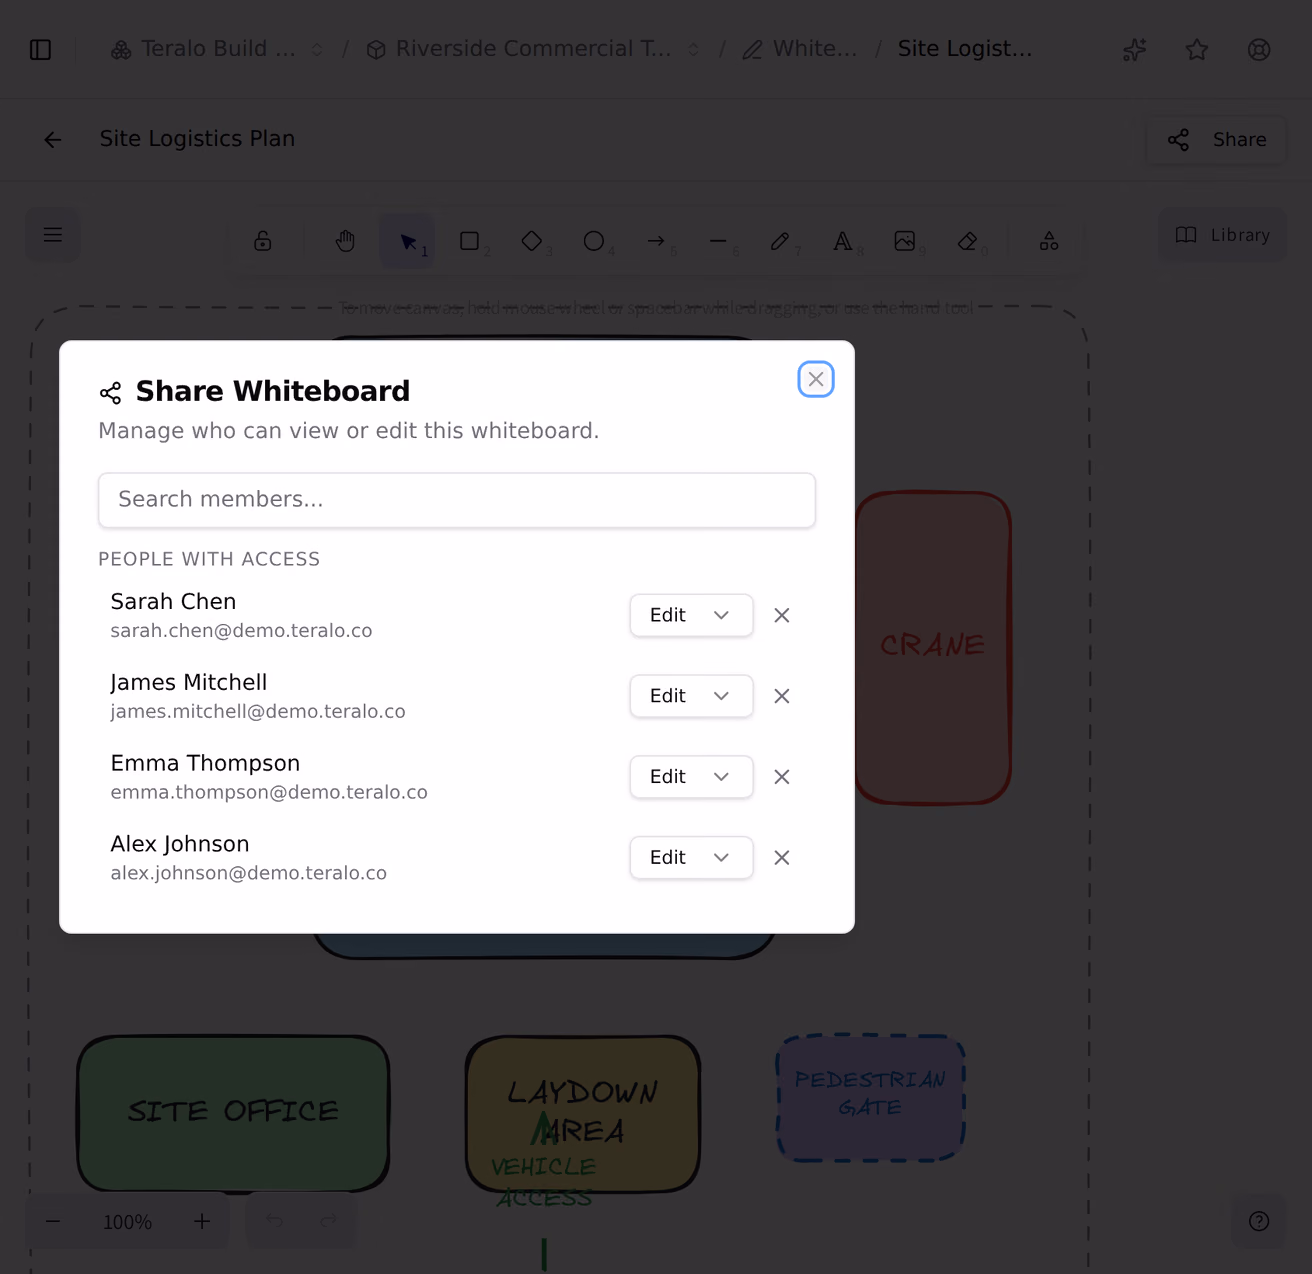This screenshot has height=1274, width=1312.
Task: Open the help lifebuoy icon
Action: click(x=1259, y=49)
